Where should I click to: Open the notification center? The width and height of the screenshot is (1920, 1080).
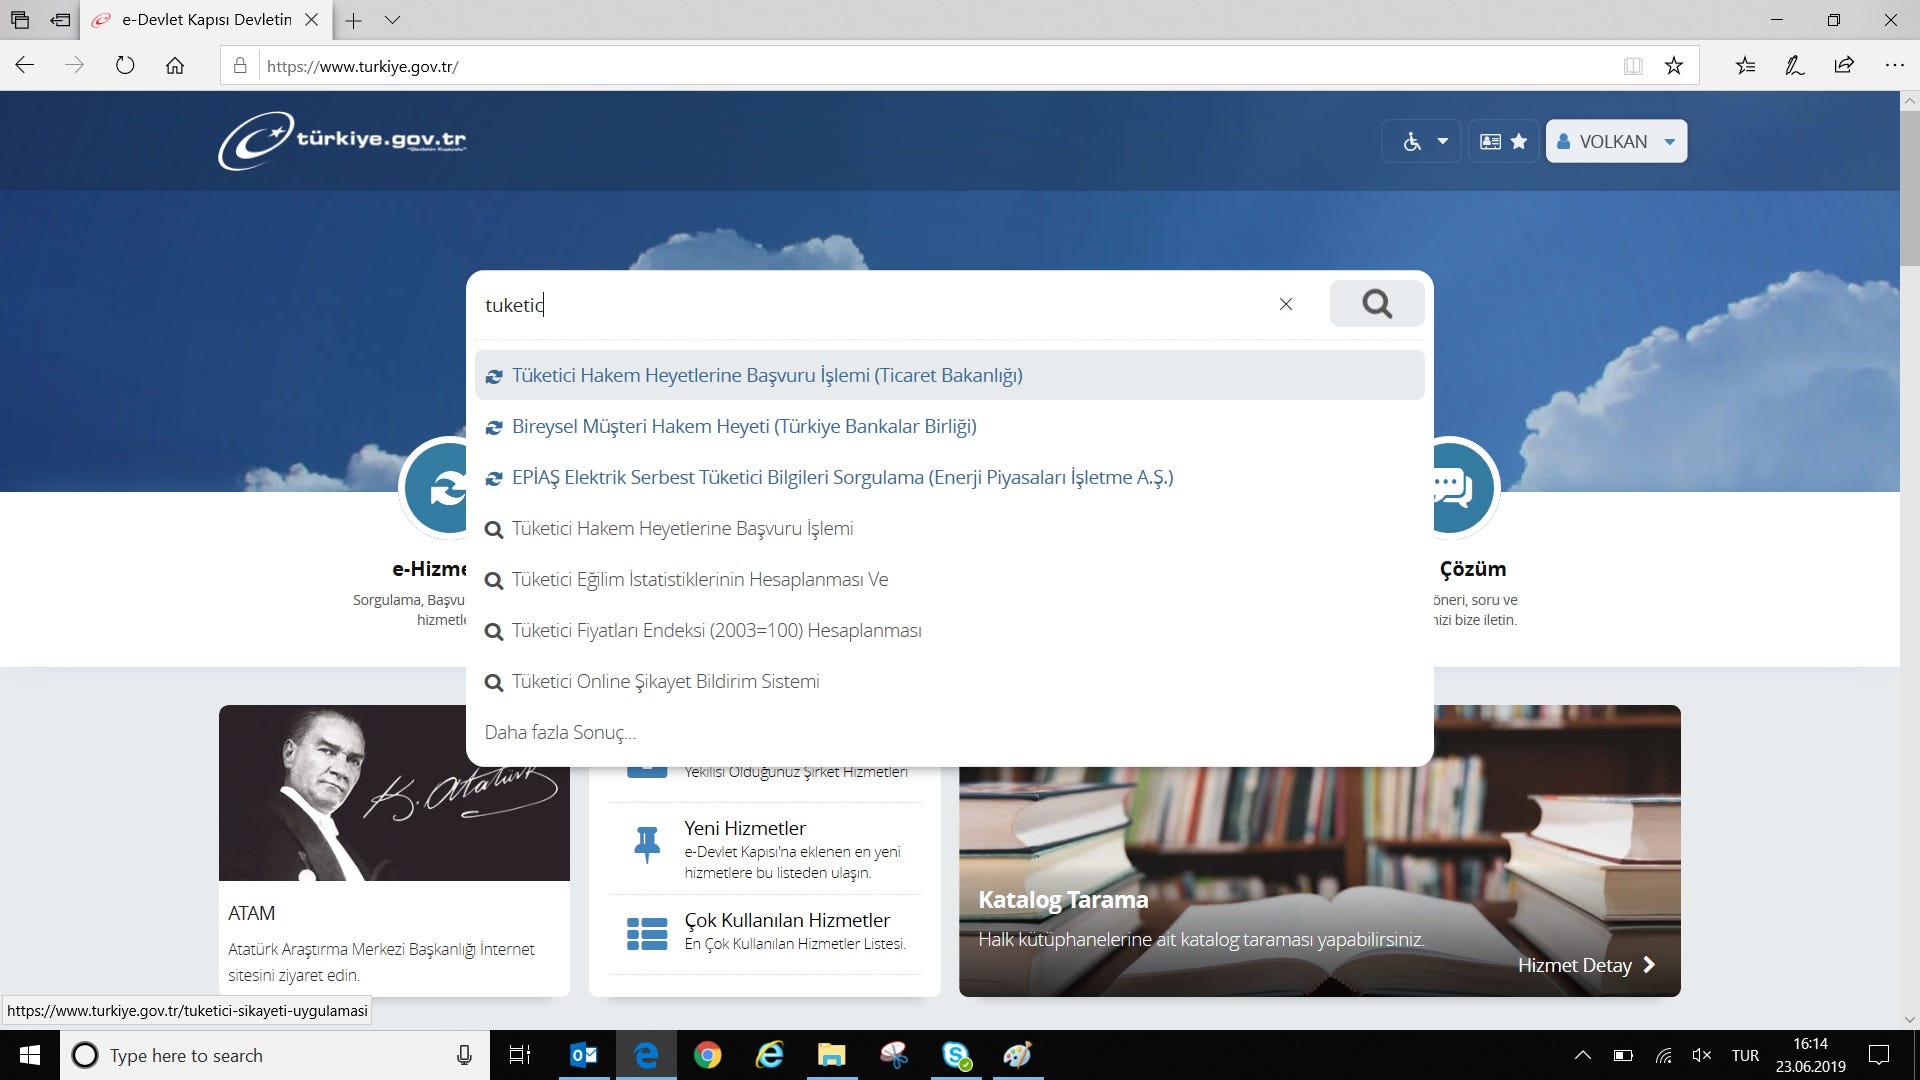[x=1879, y=1055]
